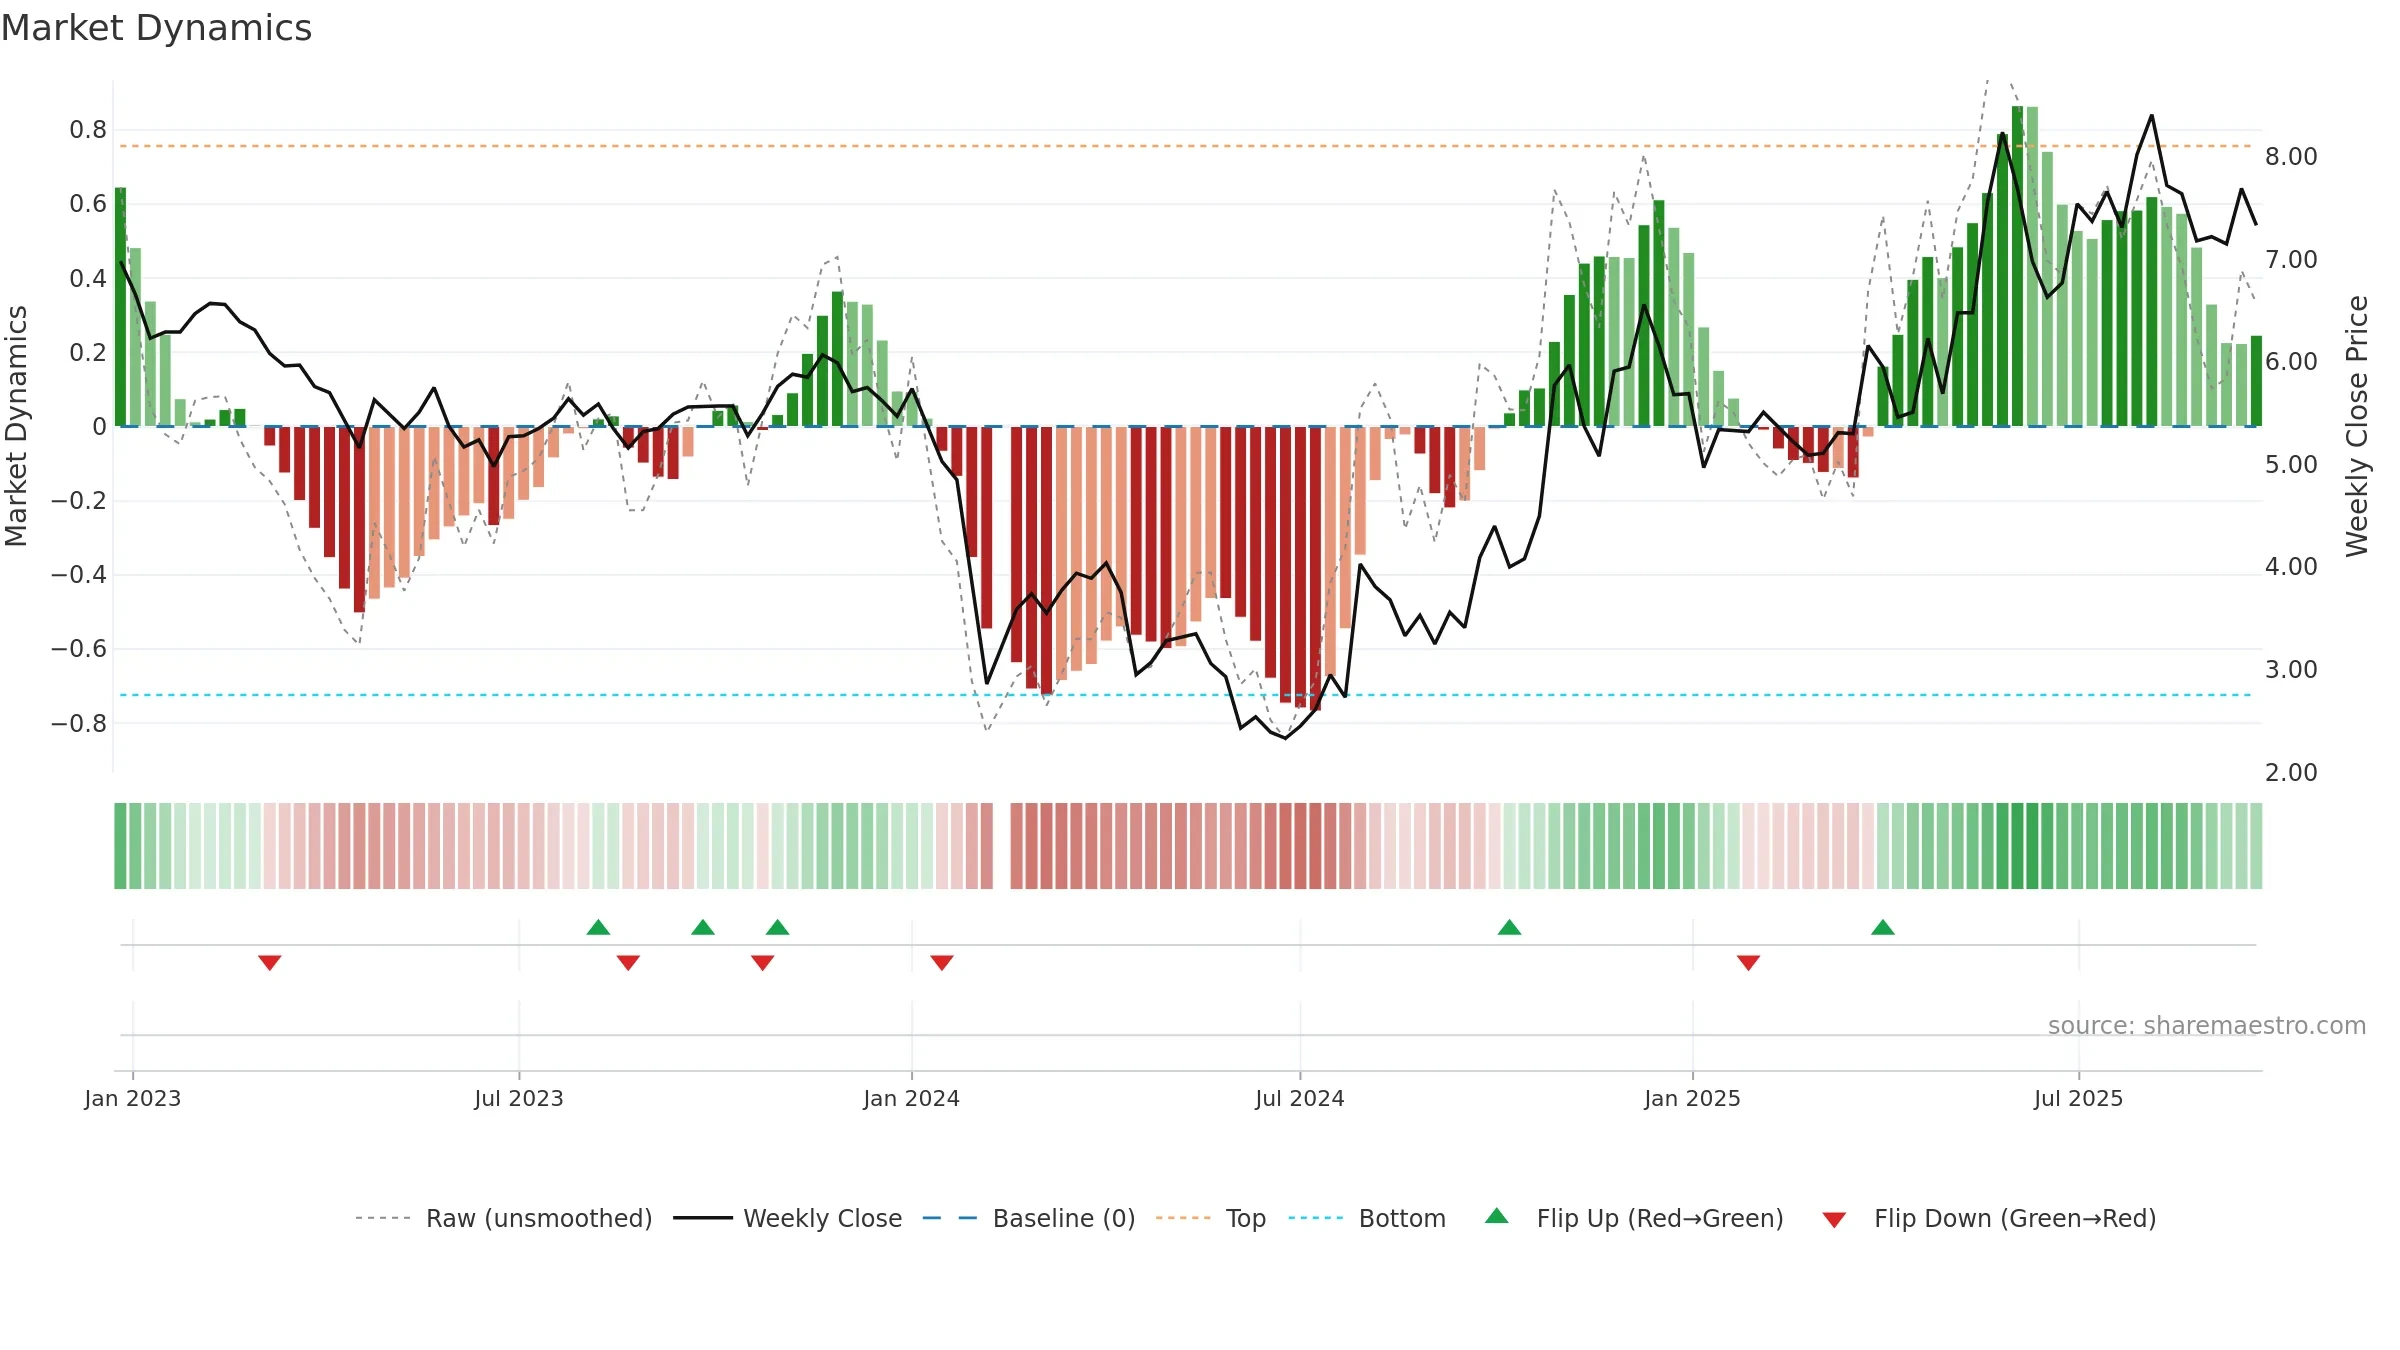Select the Flip Down triangle near January 2024
Viewport: 2400px width, 1350px height.
click(x=942, y=963)
